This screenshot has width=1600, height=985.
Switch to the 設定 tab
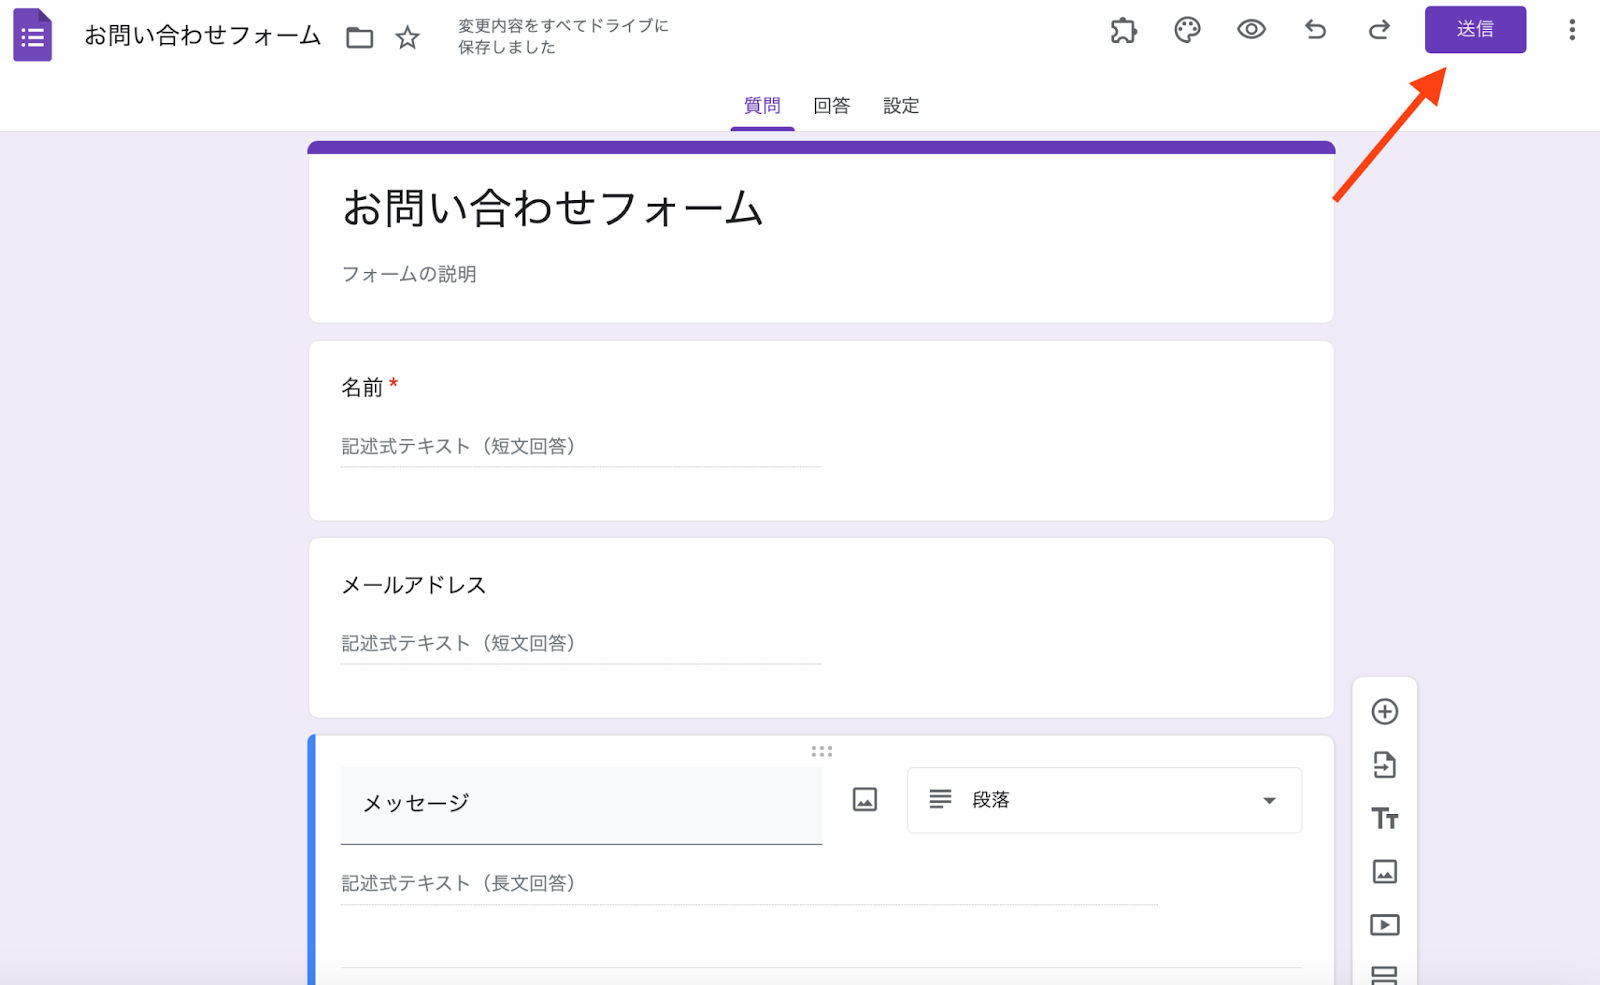(900, 106)
